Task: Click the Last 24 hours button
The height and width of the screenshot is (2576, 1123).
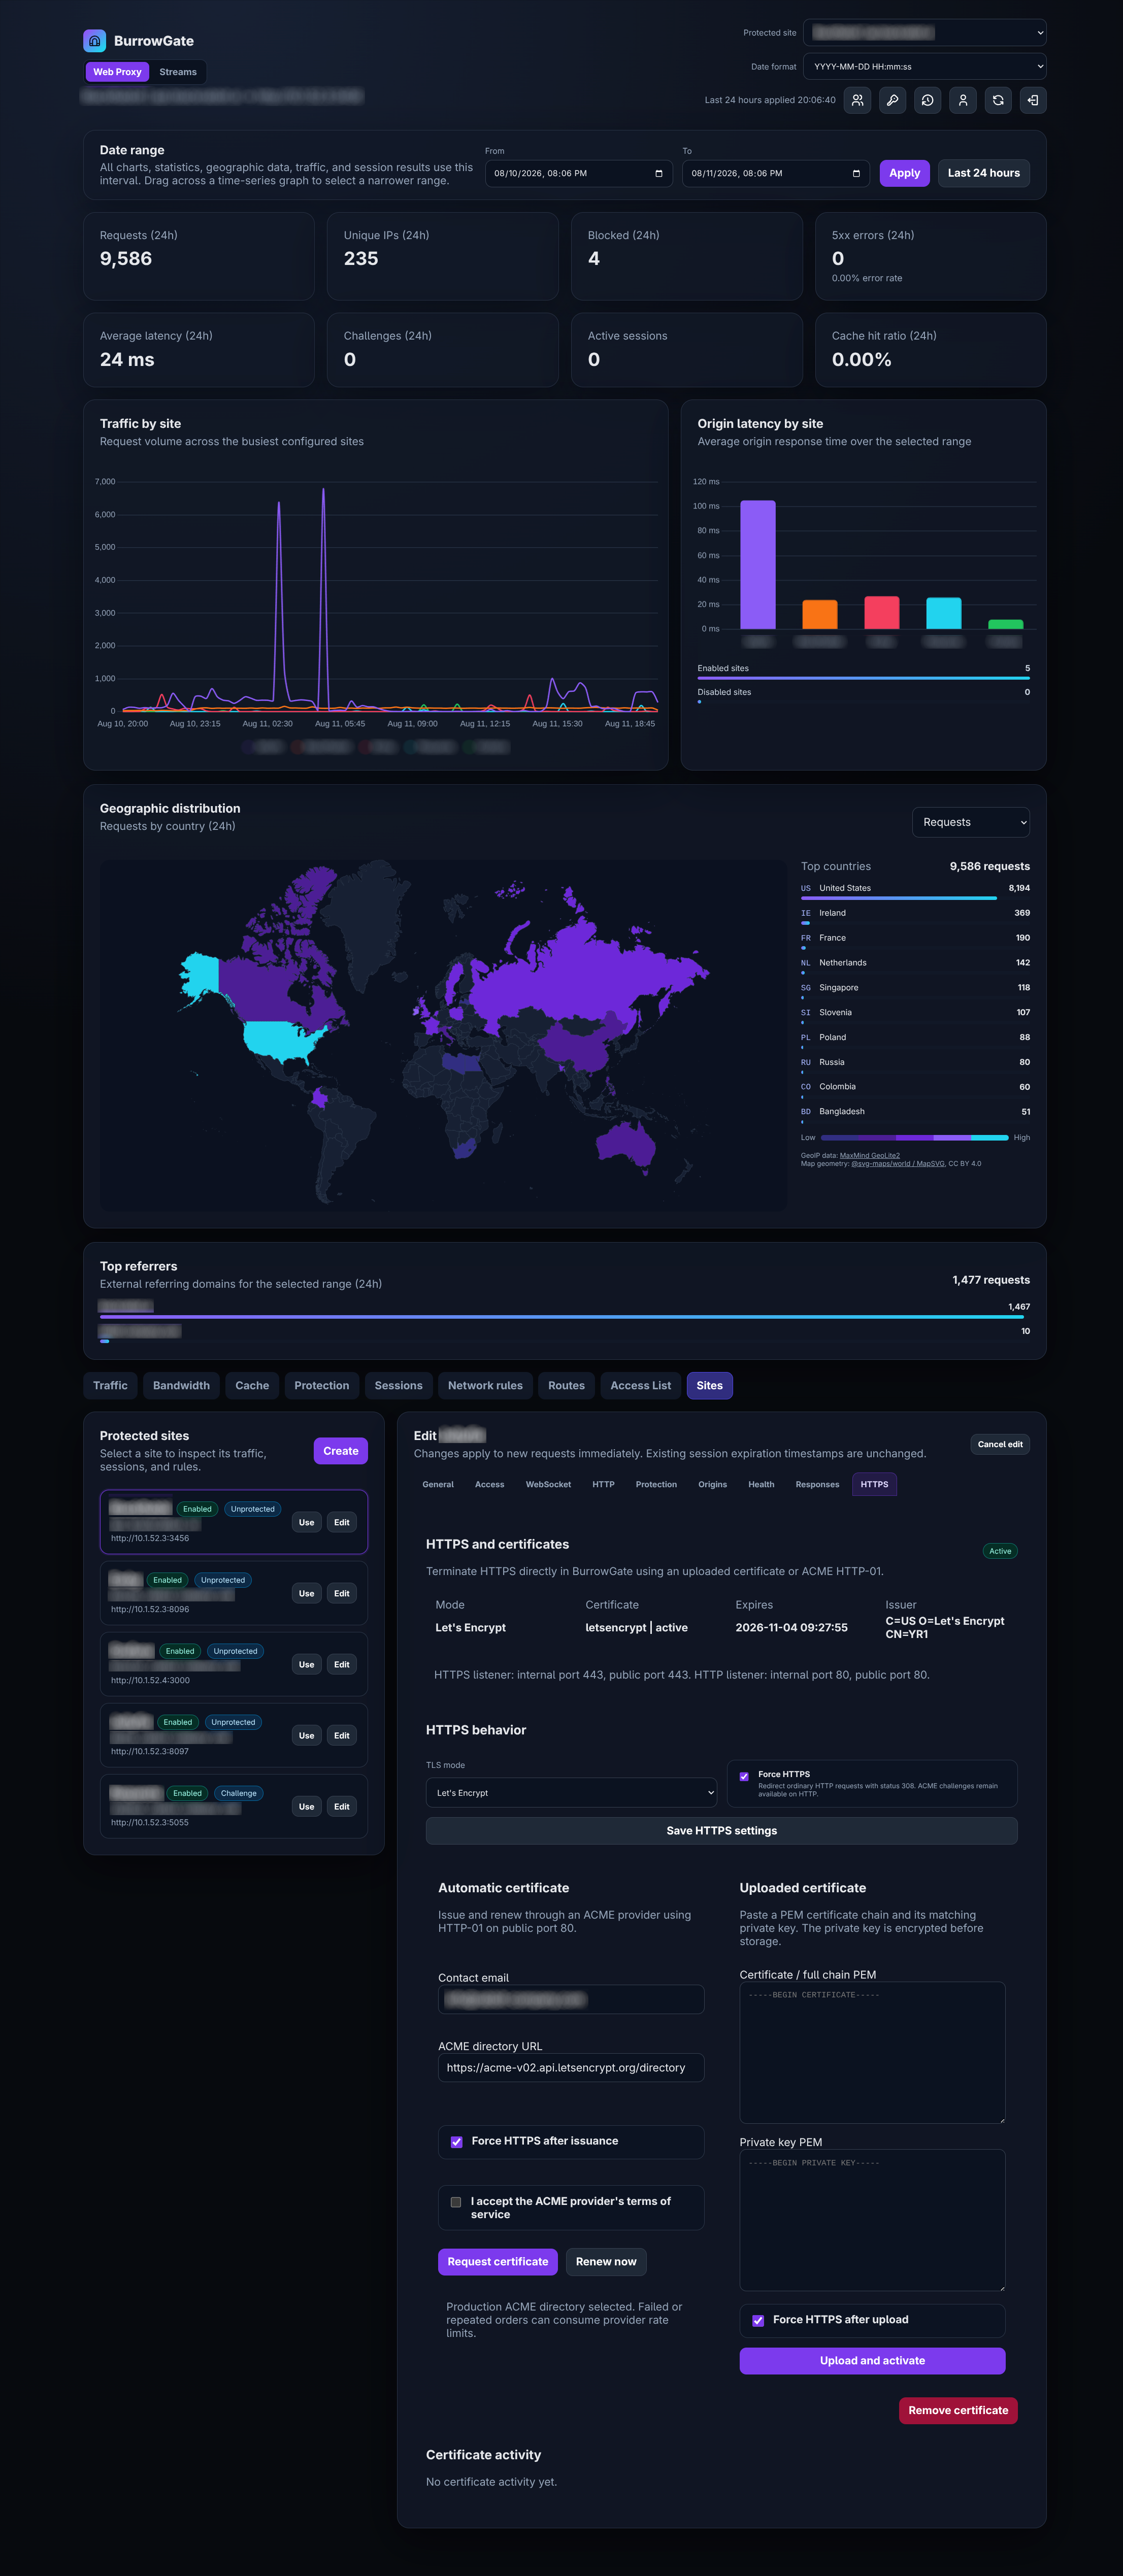Action: pyautogui.click(x=983, y=173)
